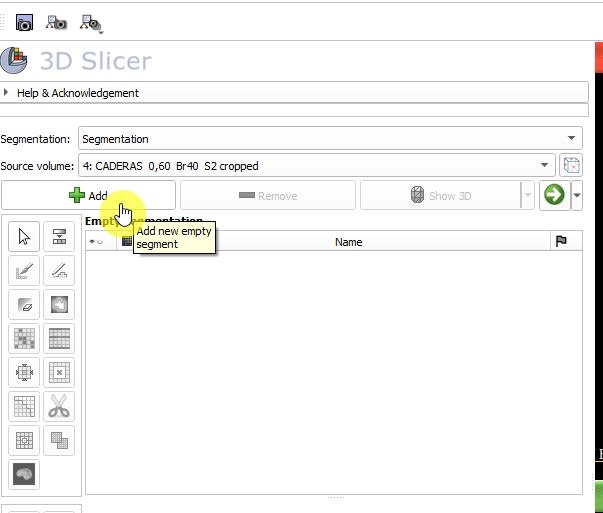The height and width of the screenshot is (513, 603).
Task: Open the Segmentation node dropdown
Action: point(330,139)
